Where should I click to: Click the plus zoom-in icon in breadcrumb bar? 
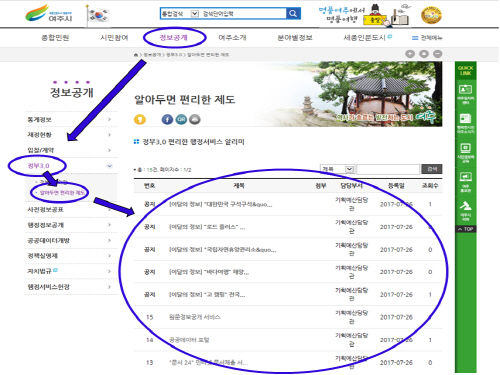pos(410,54)
